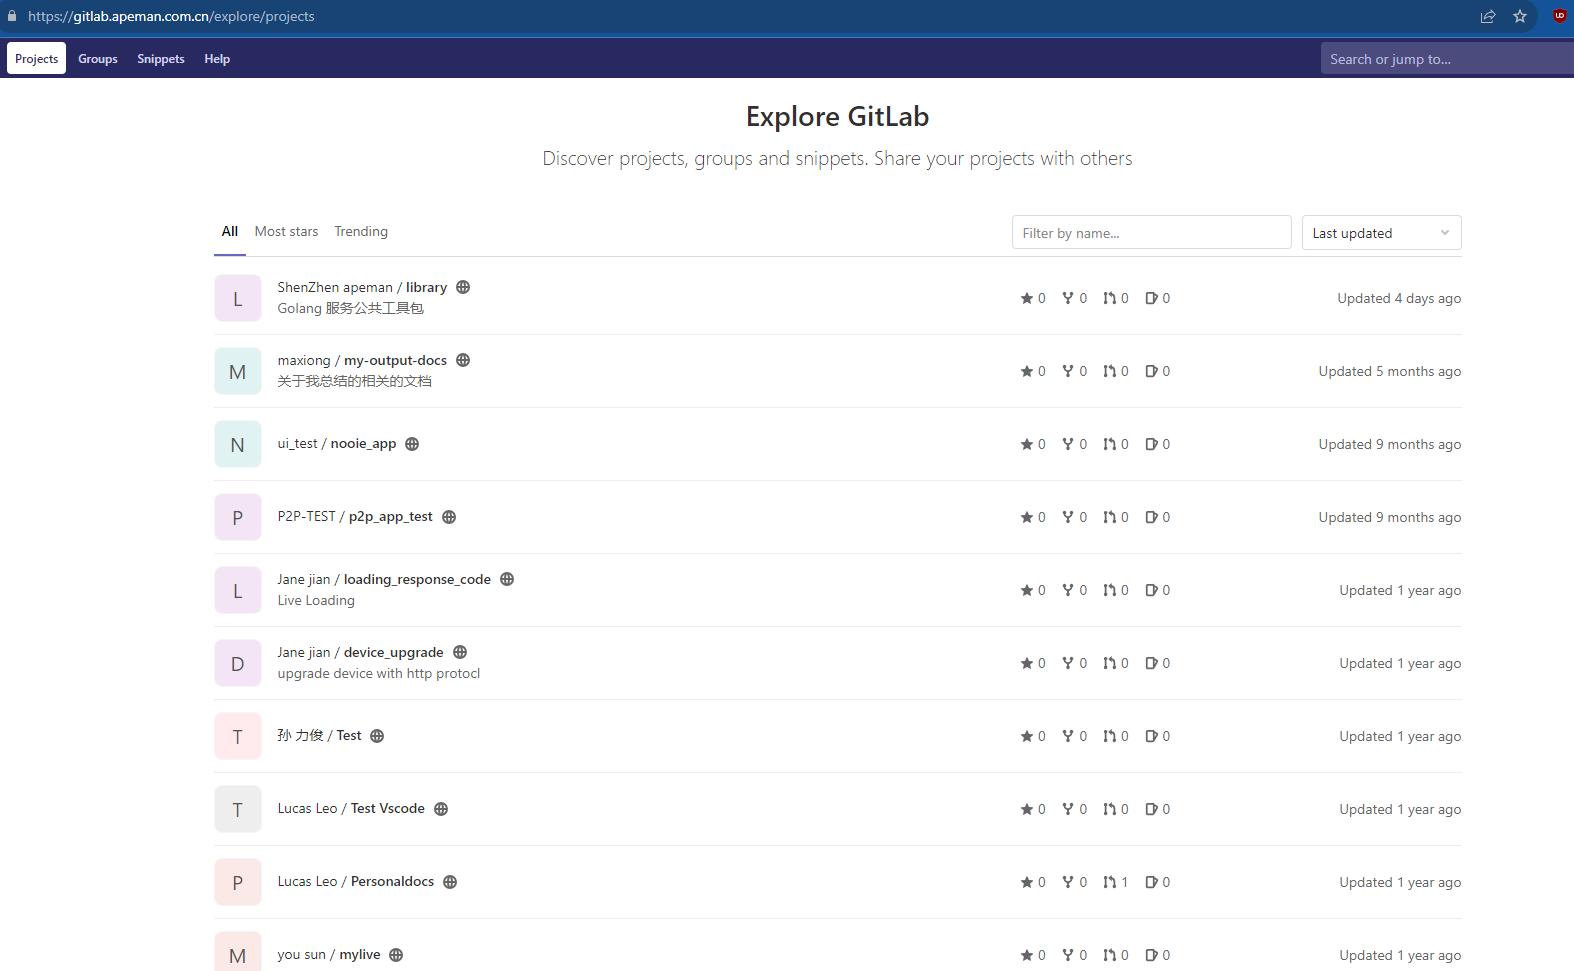Screen dimensions: 1574x971
Task: Click the address bar URL
Action: (x=171, y=16)
